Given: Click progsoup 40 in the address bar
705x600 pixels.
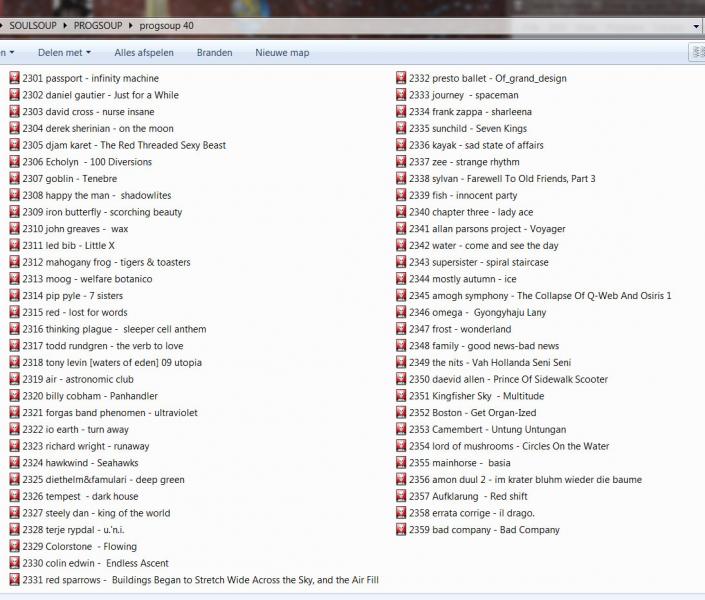Looking at the screenshot, I should 166,26.
